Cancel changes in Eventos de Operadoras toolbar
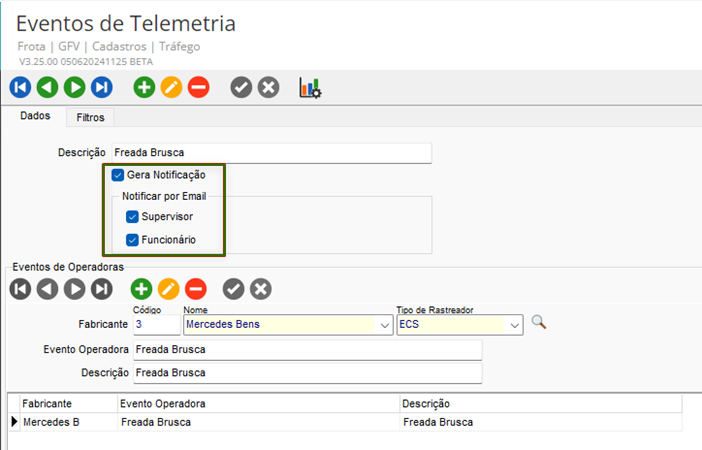Viewport: 702px width, 450px height. pyautogui.click(x=260, y=290)
